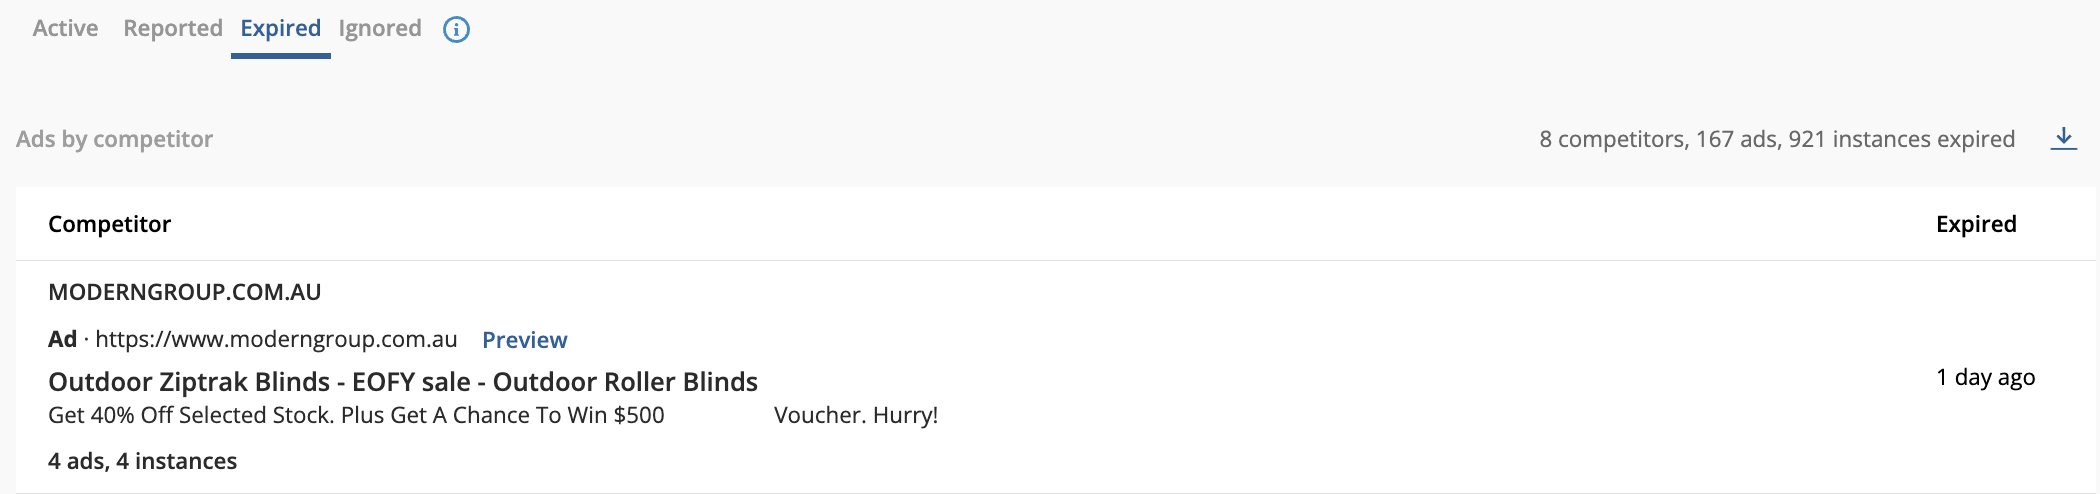Click the '8 competitors' summary text

[1612, 139]
